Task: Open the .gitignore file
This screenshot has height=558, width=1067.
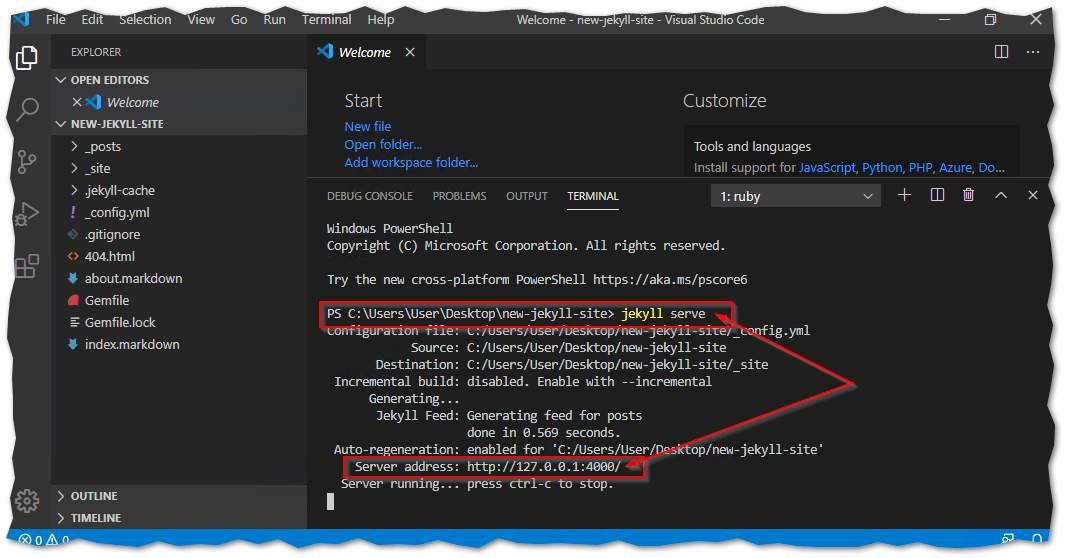Action: click(x=179, y=234)
